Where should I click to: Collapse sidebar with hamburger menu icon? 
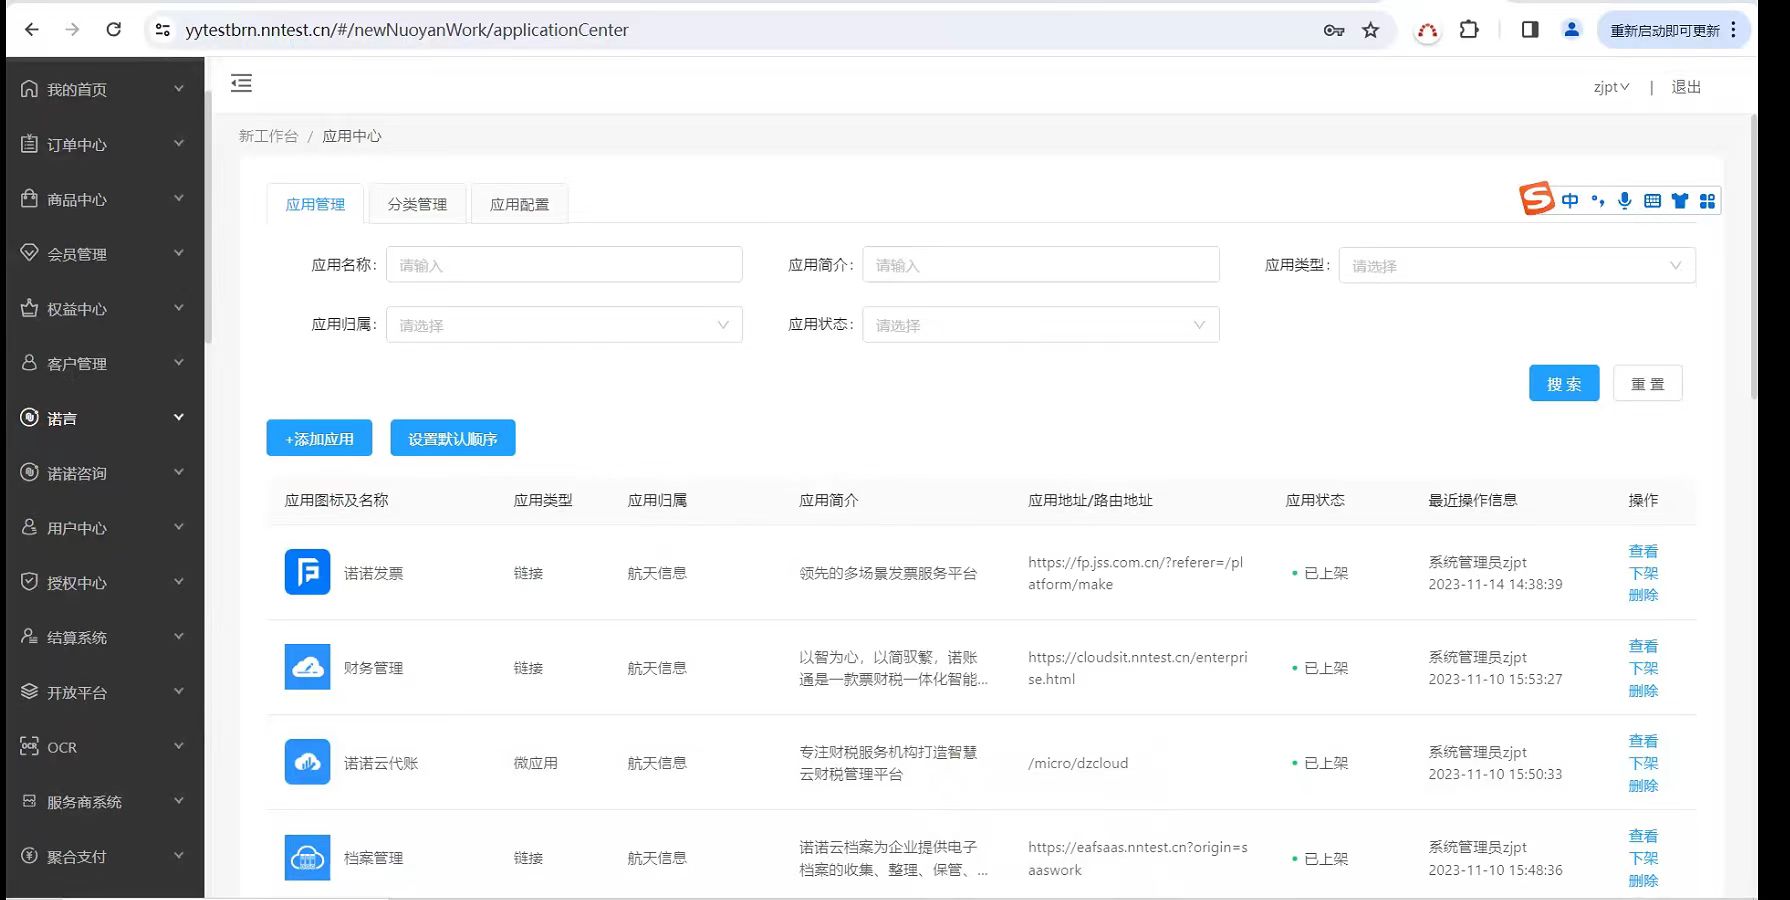(241, 83)
